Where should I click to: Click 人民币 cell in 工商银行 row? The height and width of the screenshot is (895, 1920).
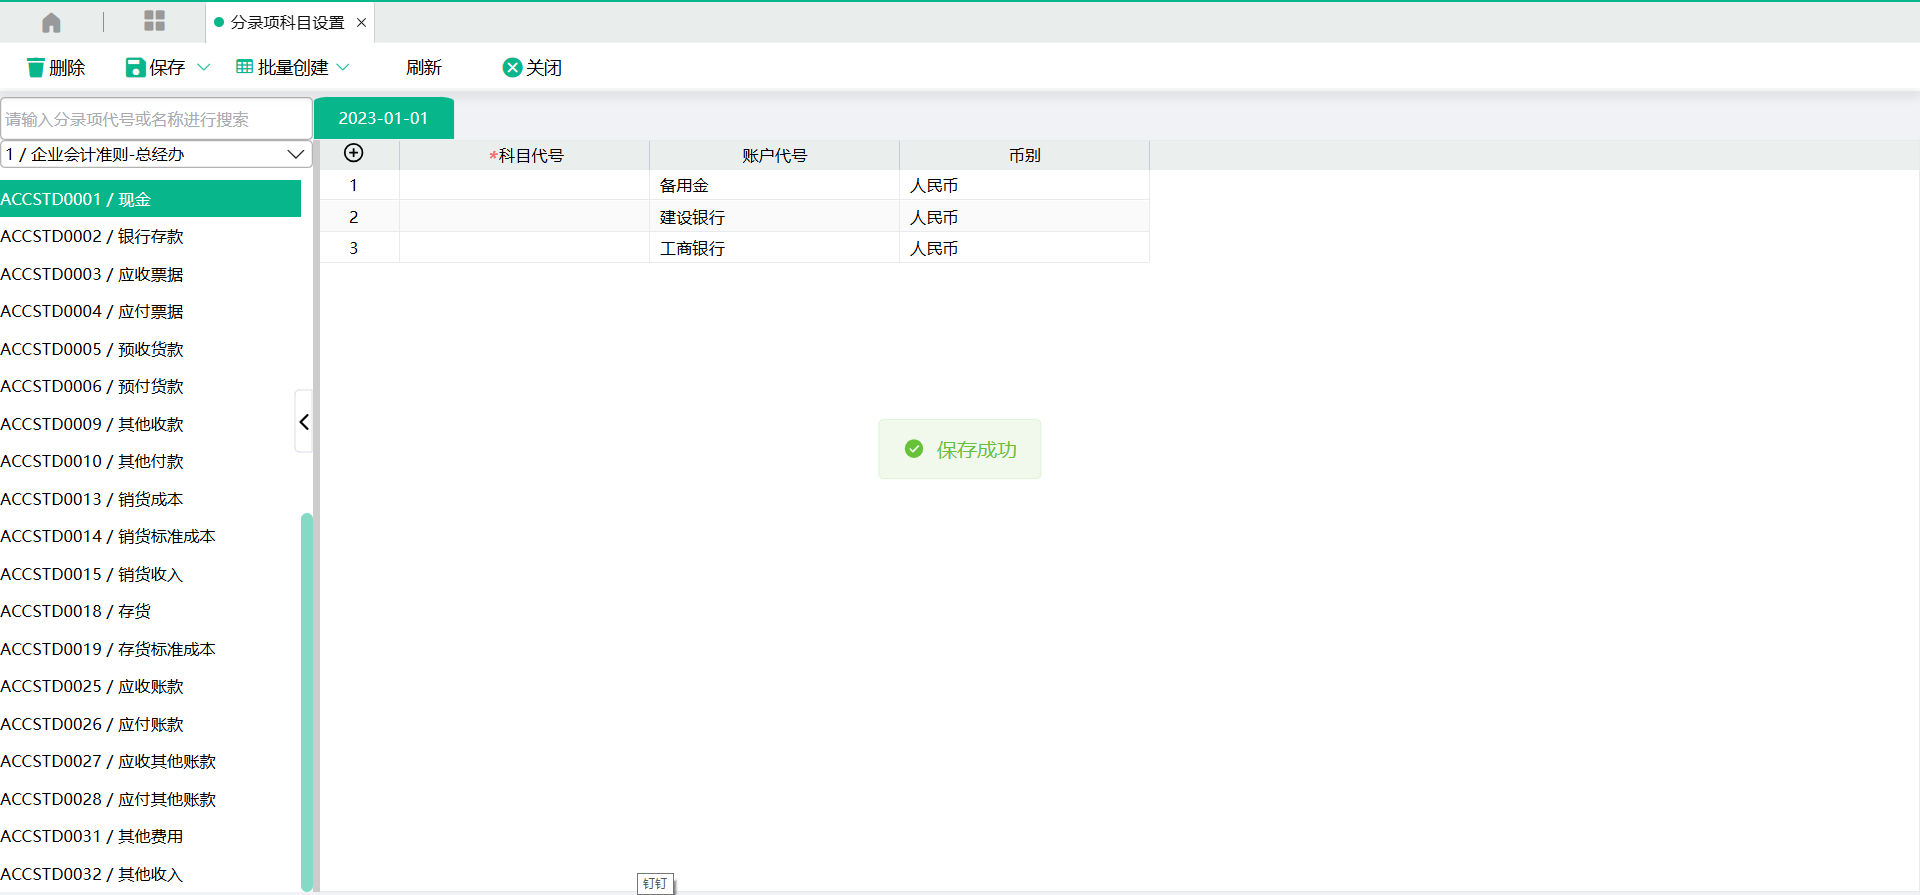tap(1025, 248)
